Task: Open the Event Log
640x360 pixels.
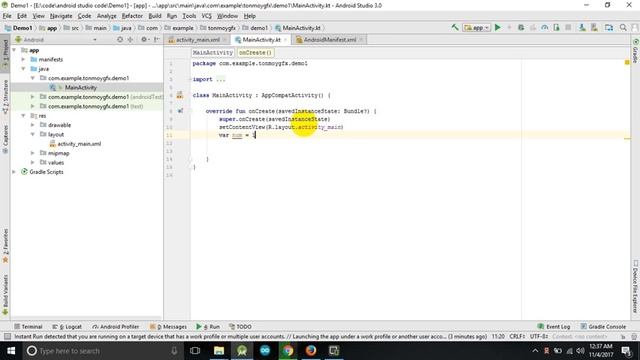Action: [x=554, y=327]
